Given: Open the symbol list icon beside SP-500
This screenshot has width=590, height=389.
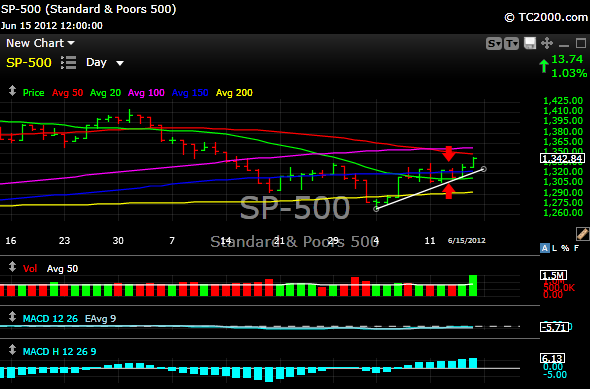Looking at the screenshot, I should (68, 62).
